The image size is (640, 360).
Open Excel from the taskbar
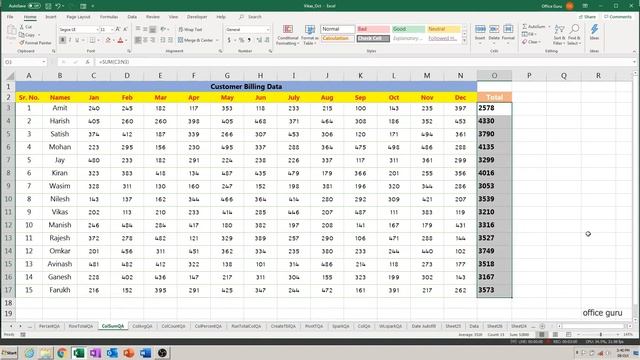(x=78, y=353)
